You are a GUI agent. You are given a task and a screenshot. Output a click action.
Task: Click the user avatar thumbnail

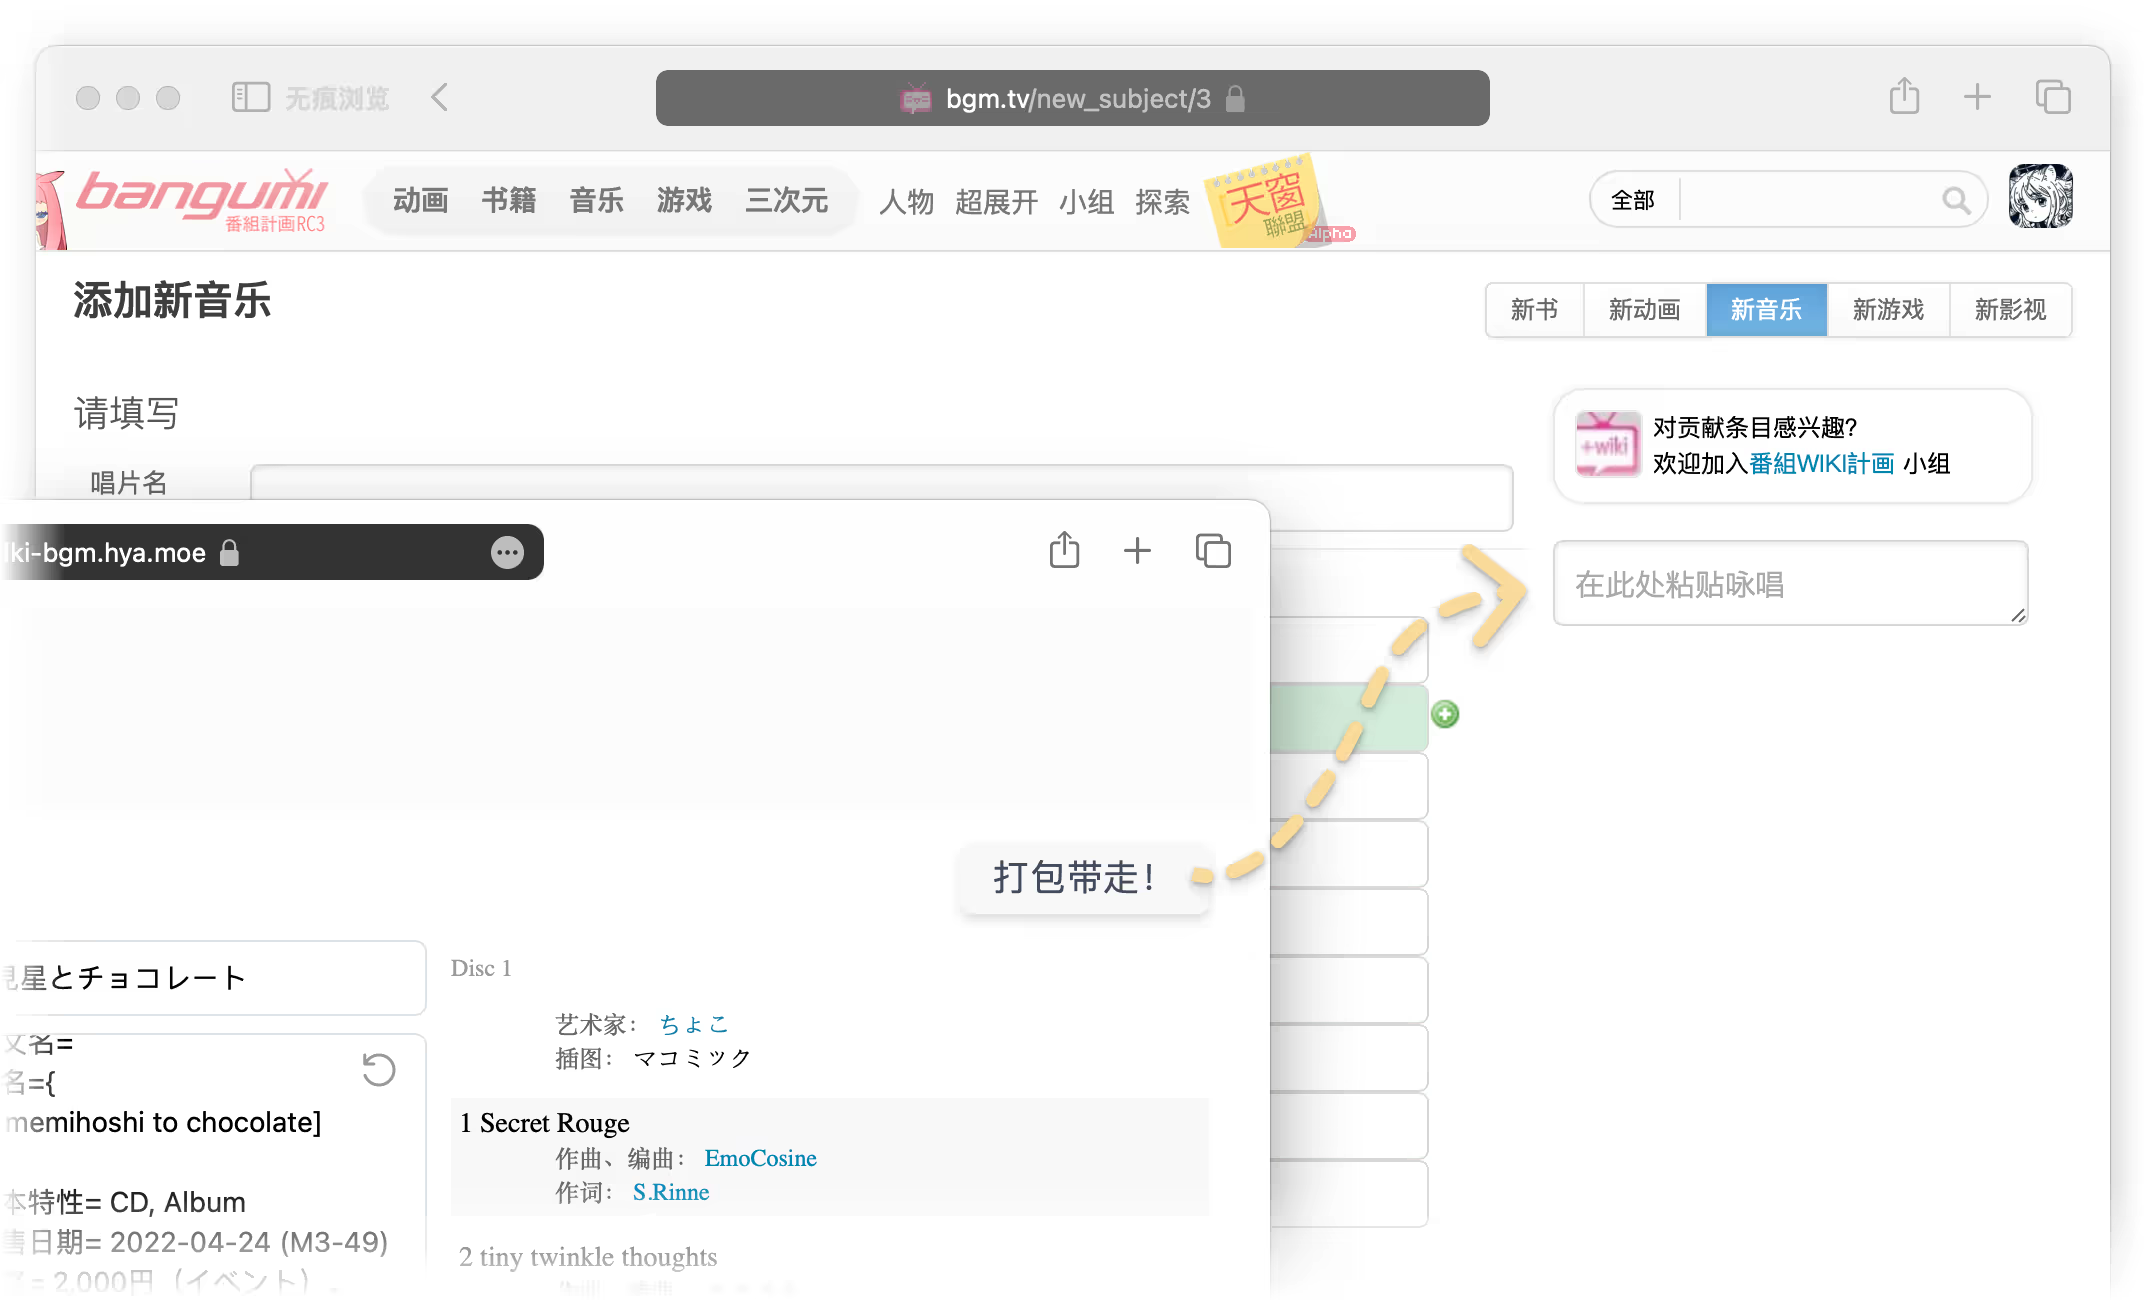2040,197
